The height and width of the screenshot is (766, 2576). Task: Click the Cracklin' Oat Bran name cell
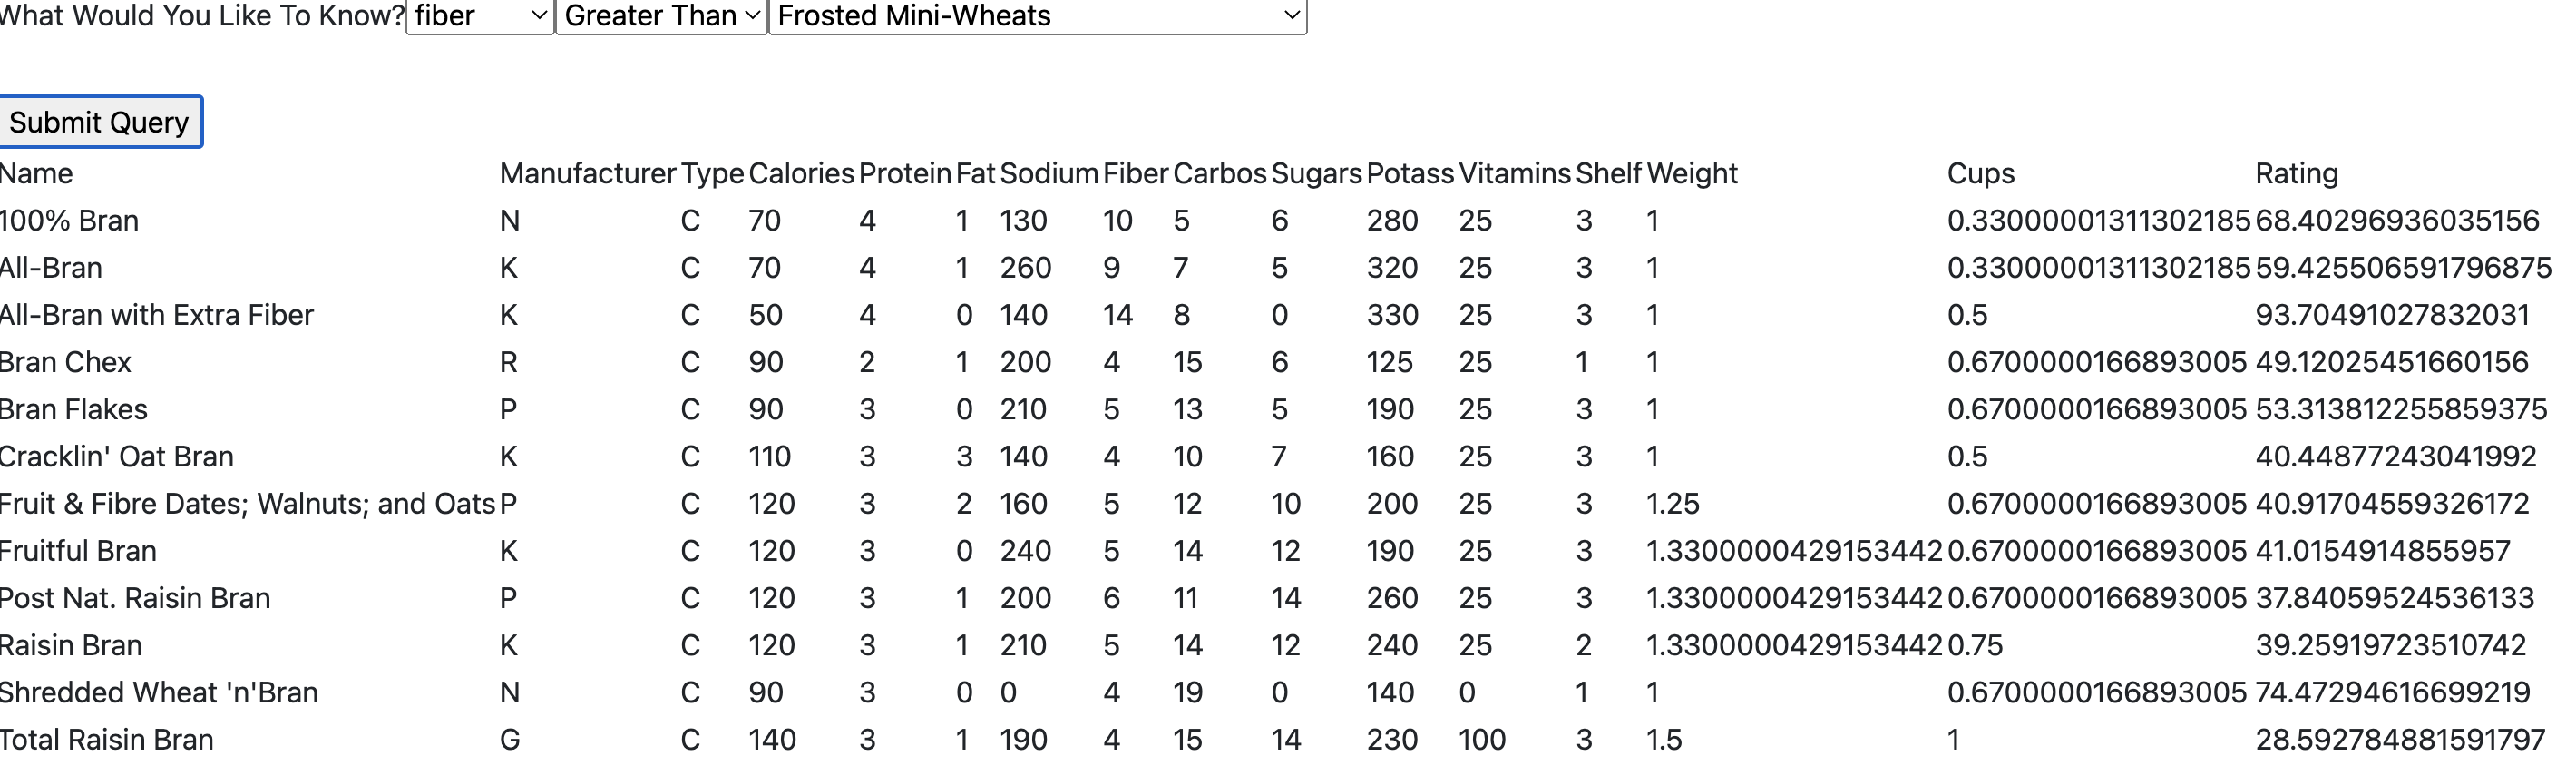(116, 457)
